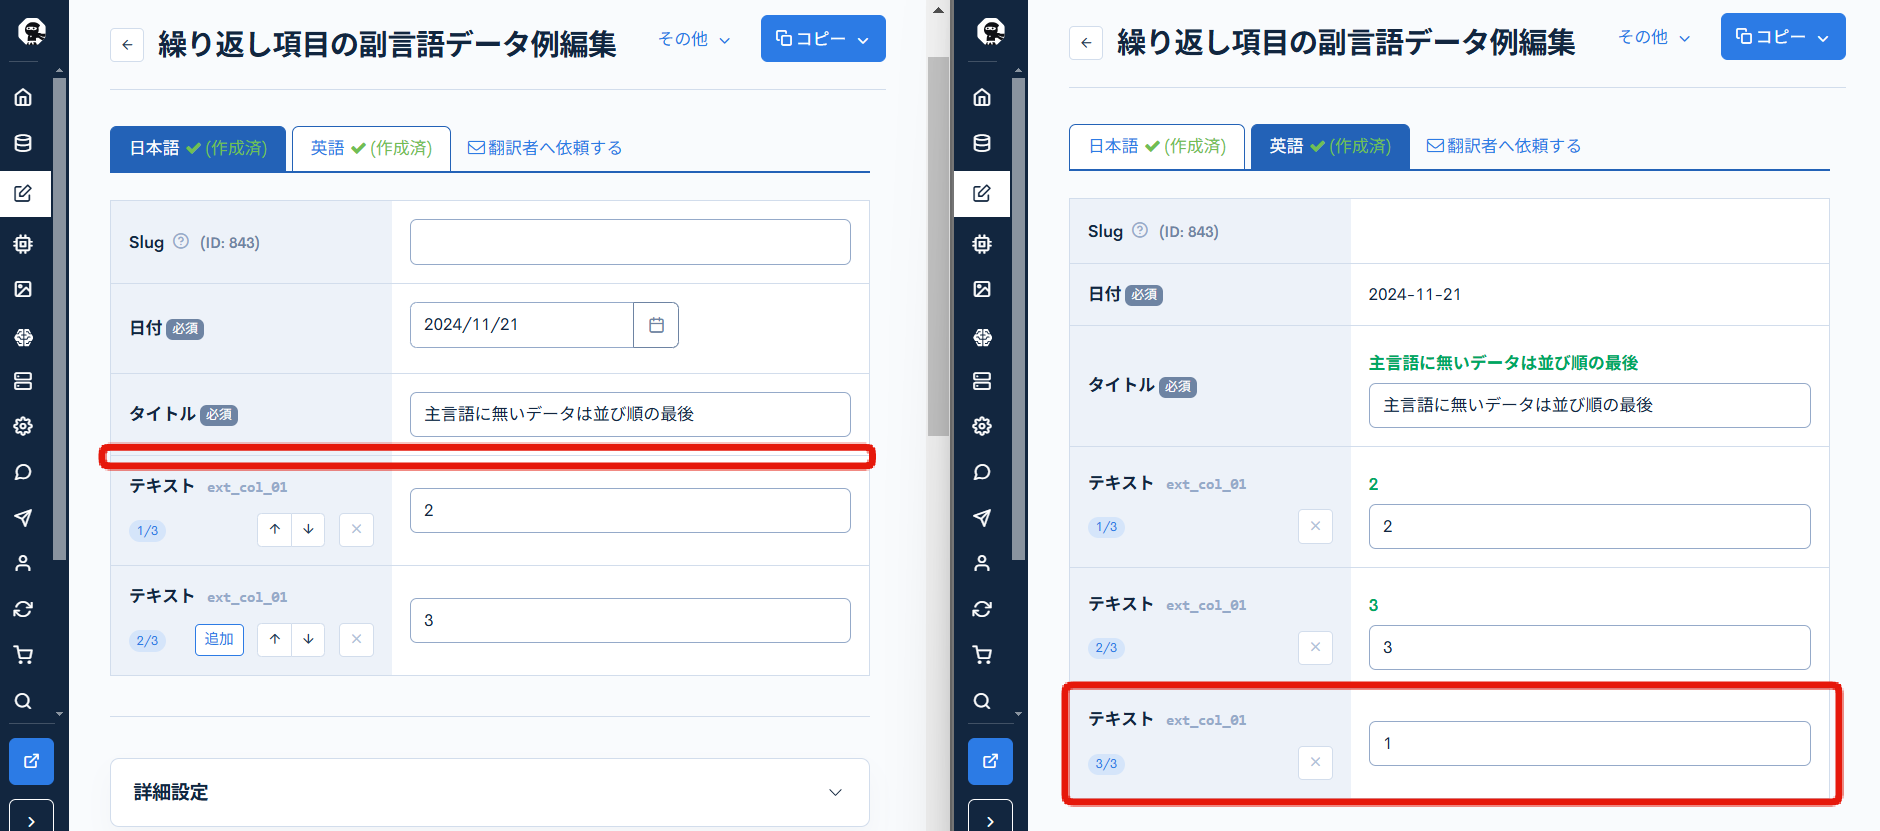The width and height of the screenshot is (1880, 831).
Task: Click the app logo in the left window
Action: [32, 32]
